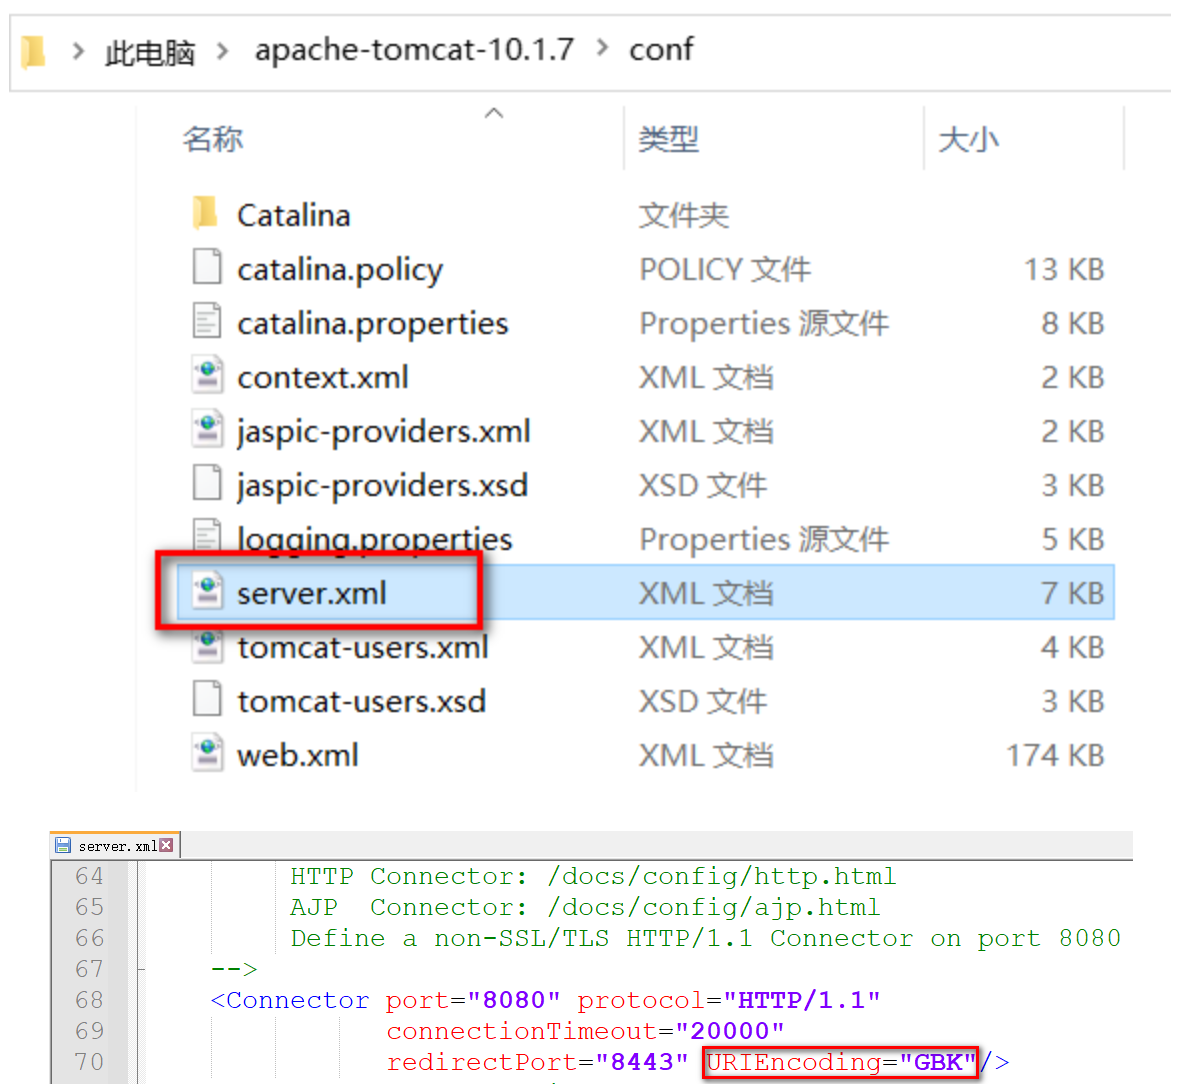Select the server.xml file name
1199x1087 pixels.
[312, 594]
